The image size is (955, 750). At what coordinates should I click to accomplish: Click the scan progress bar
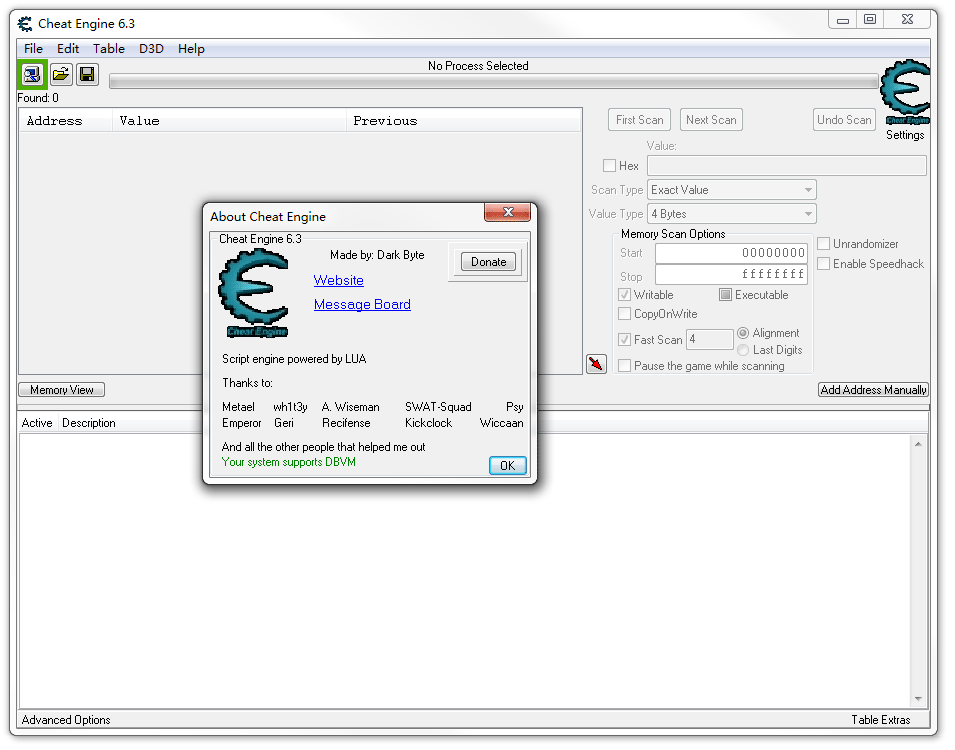tap(493, 82)
